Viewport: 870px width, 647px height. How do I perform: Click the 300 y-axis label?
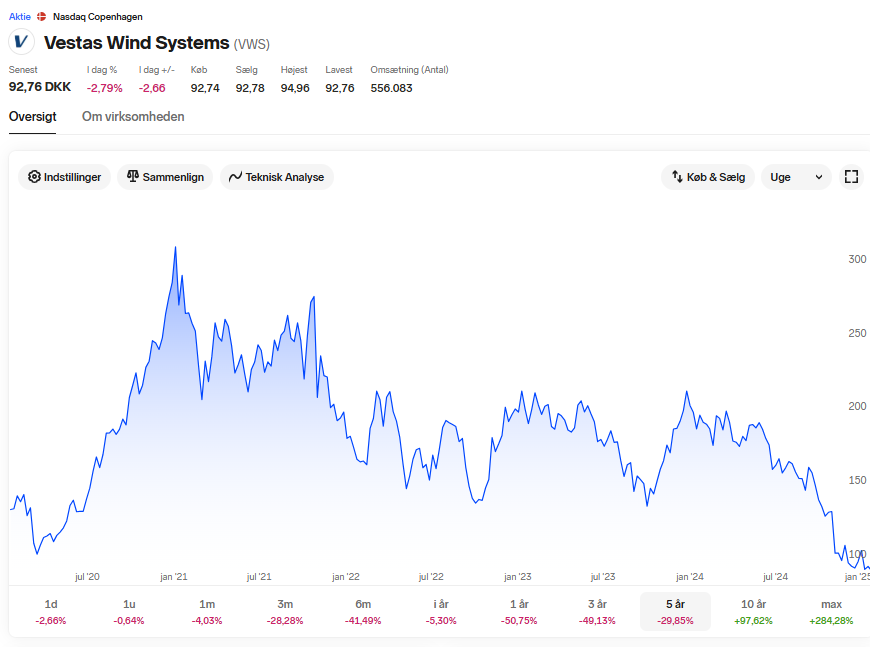coord(857,259)
